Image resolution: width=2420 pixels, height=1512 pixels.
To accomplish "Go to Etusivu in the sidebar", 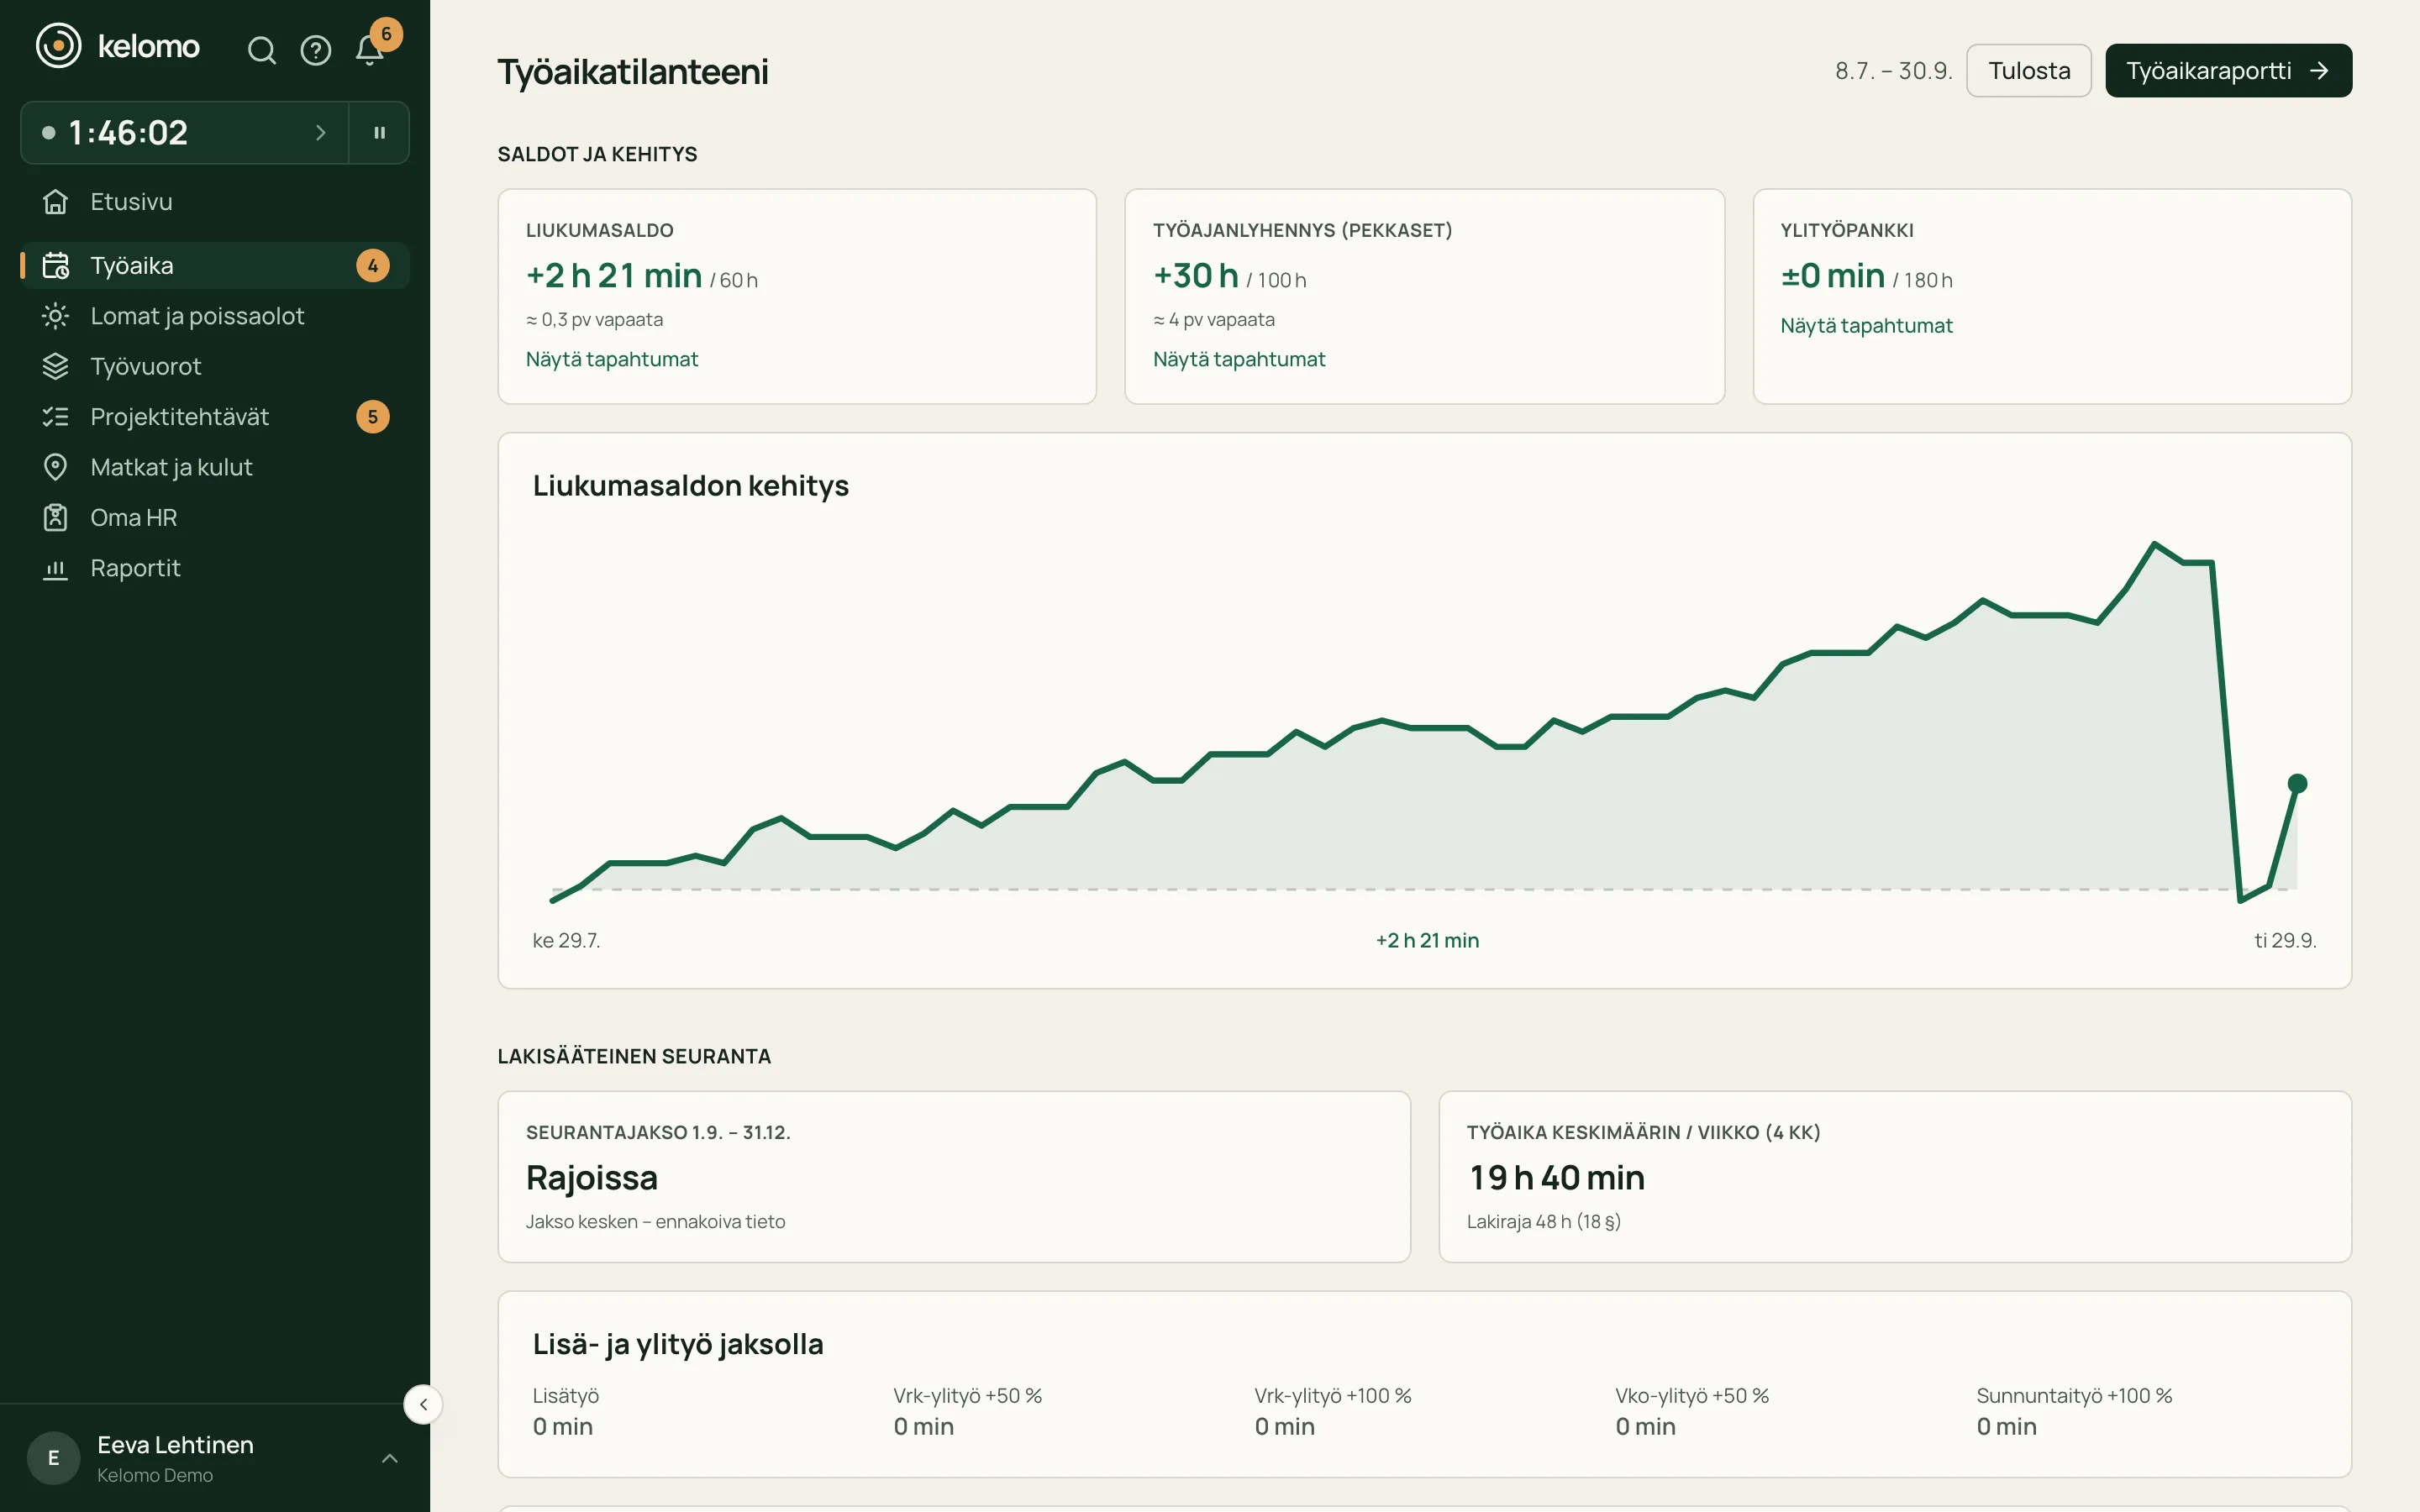I will click(215, 202).
